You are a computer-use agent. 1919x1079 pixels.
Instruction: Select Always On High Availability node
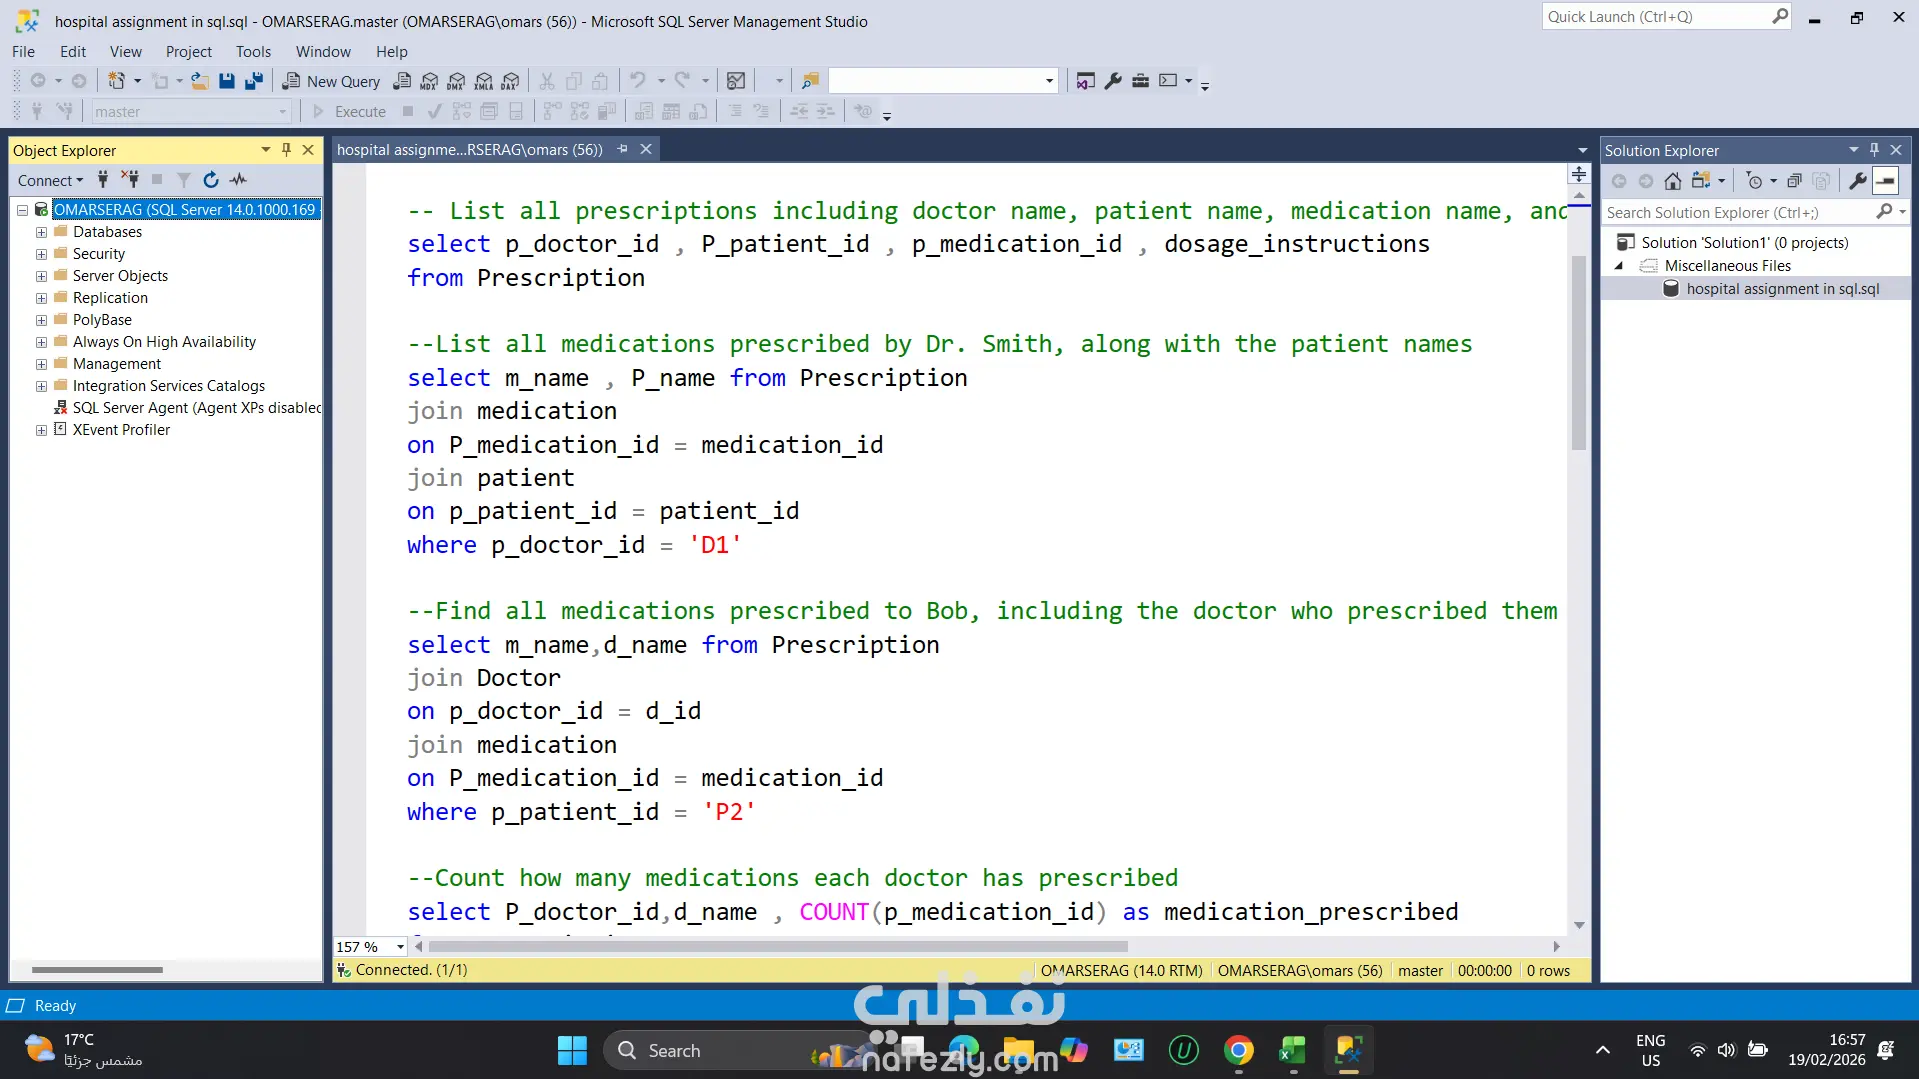tap(164, 342)
